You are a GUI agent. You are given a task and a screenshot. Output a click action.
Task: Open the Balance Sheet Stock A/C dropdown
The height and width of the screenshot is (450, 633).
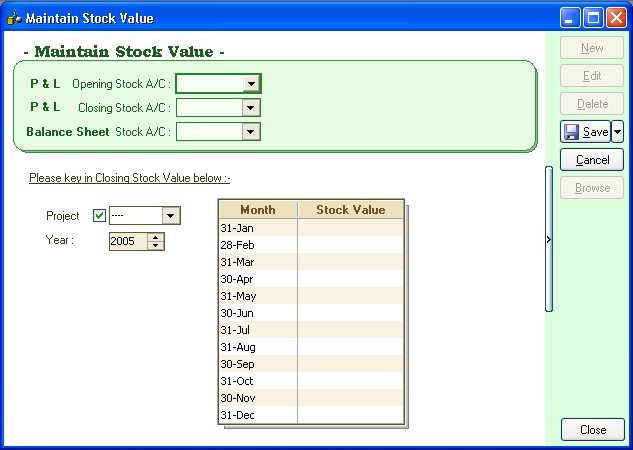coord(251,132)
